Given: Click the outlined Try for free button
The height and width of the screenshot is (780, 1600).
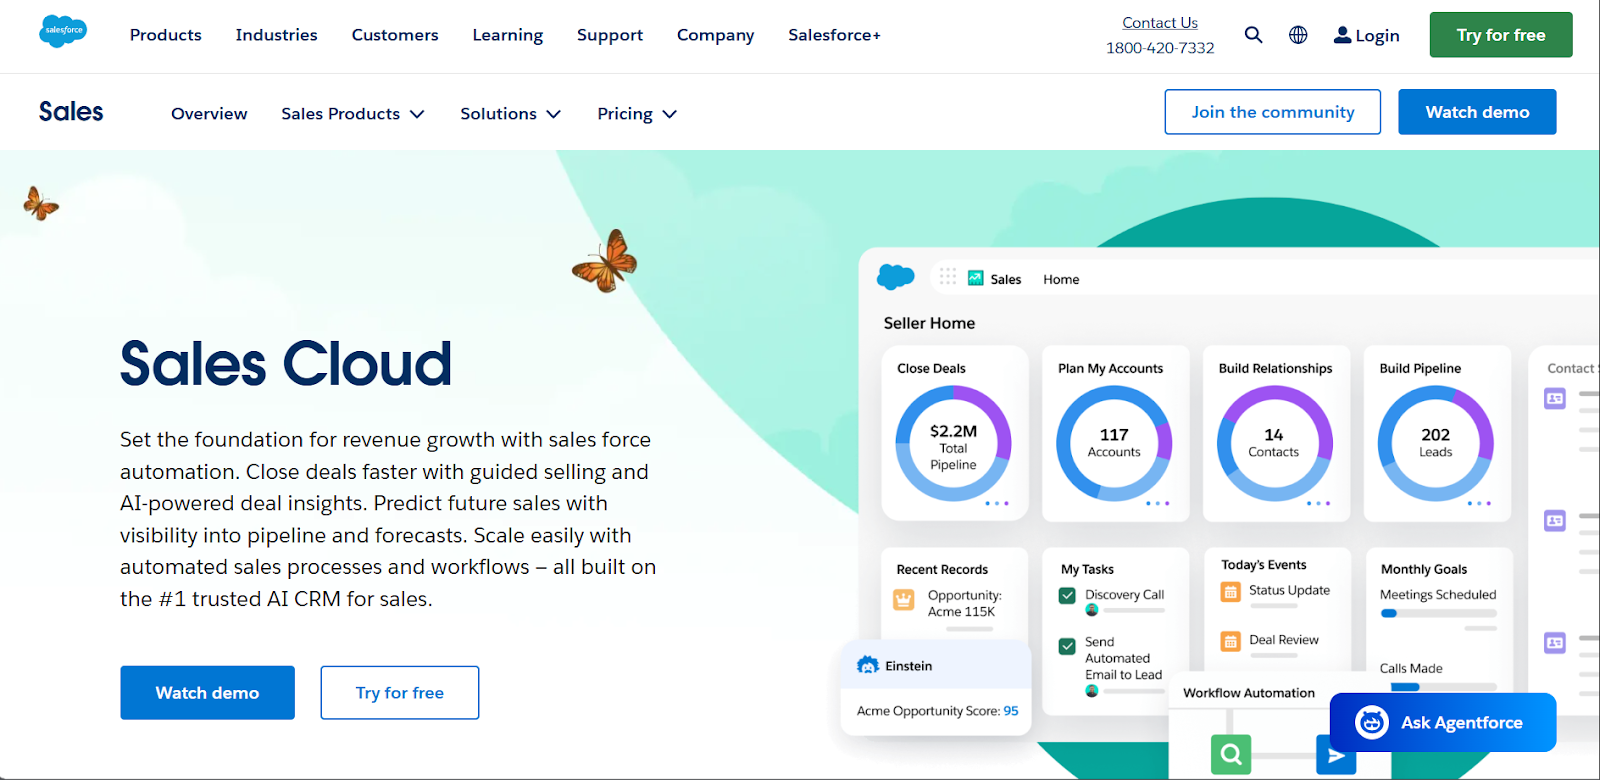Looking at the screenshot, I should pos(400,693).
